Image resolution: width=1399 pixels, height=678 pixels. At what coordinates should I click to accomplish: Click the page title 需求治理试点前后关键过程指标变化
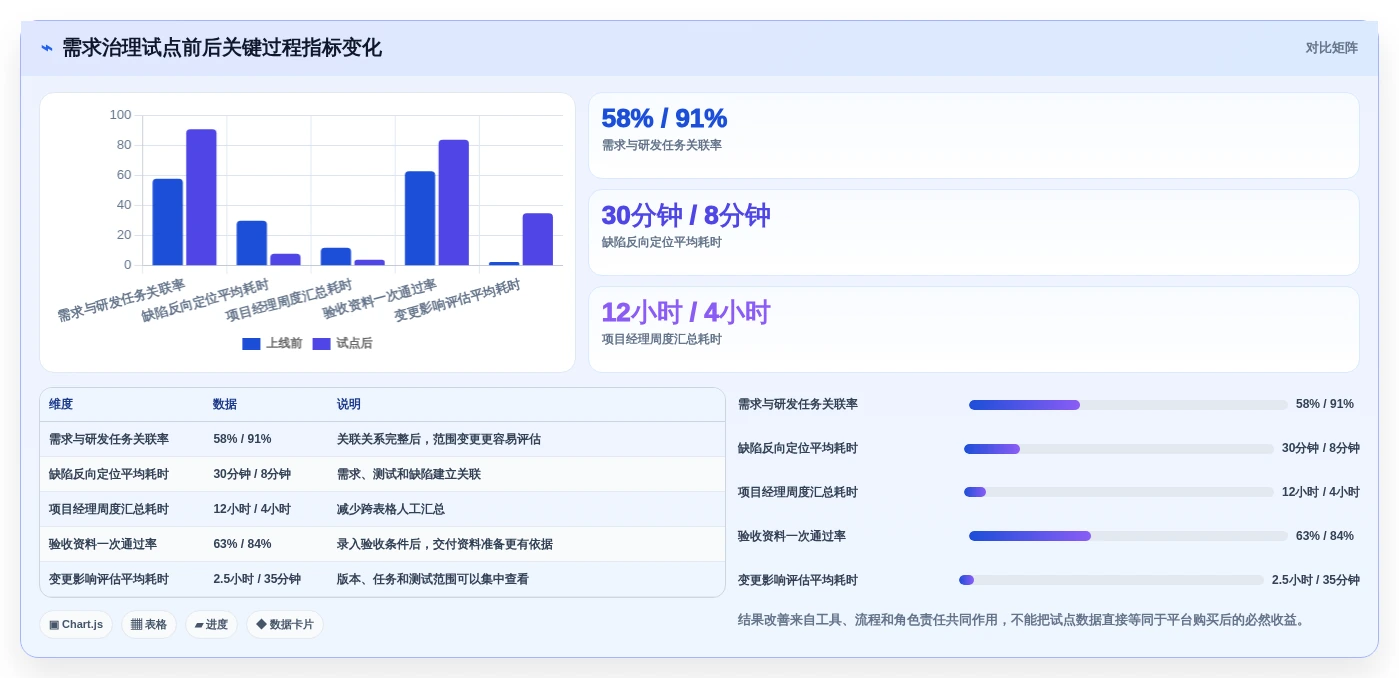tap(222, 48)
